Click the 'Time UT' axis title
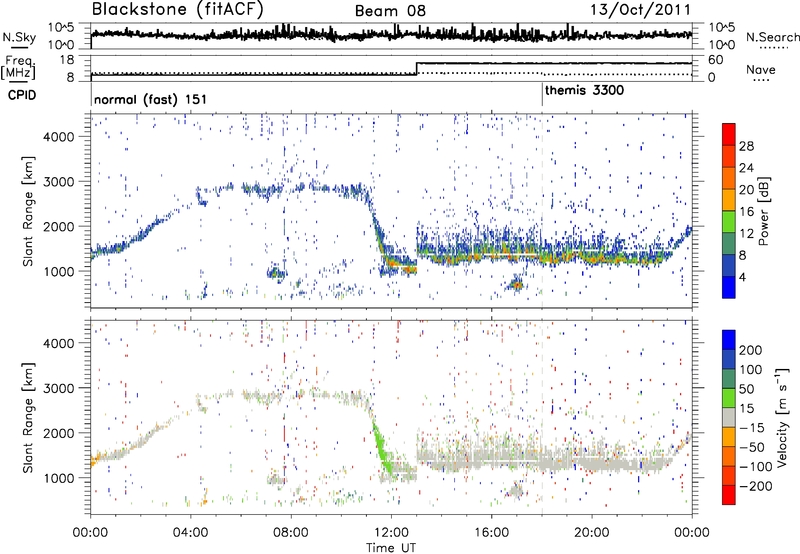Screen dimensions: 800x554 391,548
